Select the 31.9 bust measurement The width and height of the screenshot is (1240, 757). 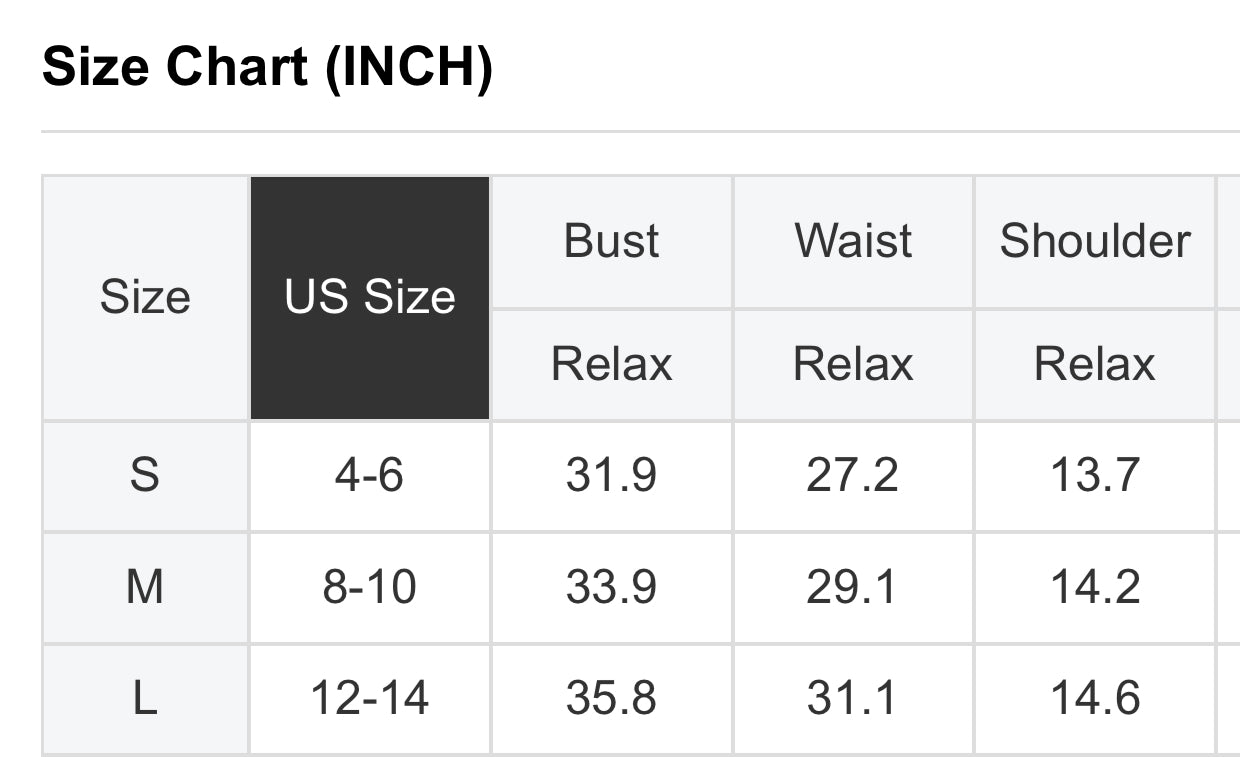611,475
